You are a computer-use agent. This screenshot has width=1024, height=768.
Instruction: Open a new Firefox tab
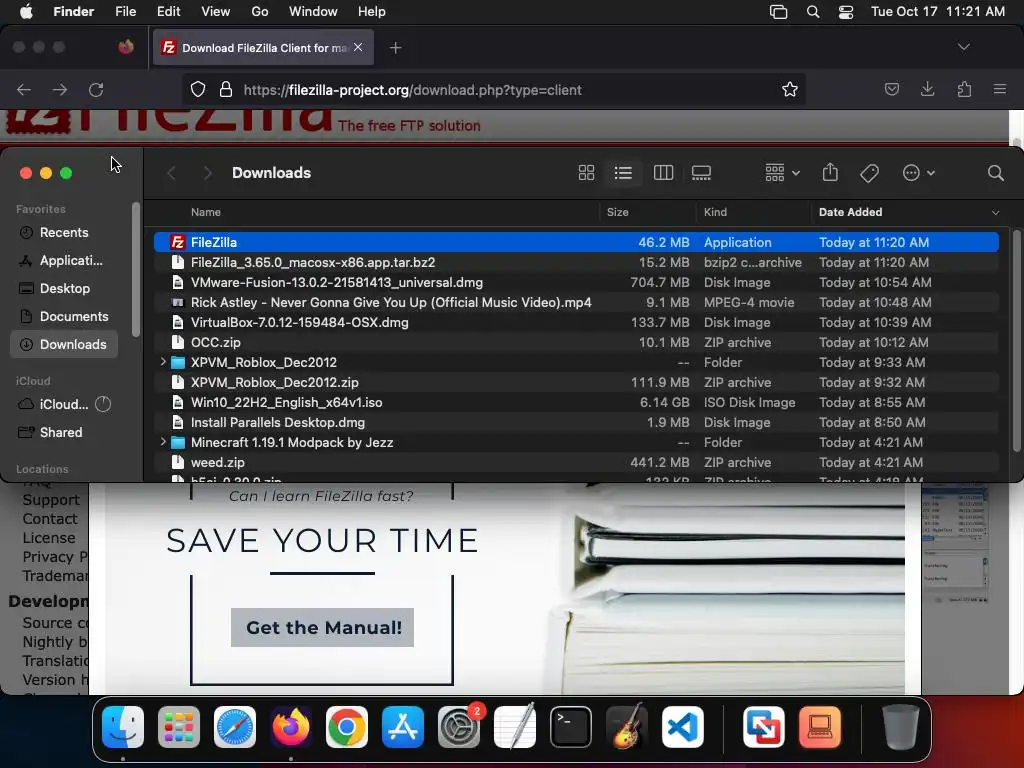pyautogui.click(x=395, y=48)
